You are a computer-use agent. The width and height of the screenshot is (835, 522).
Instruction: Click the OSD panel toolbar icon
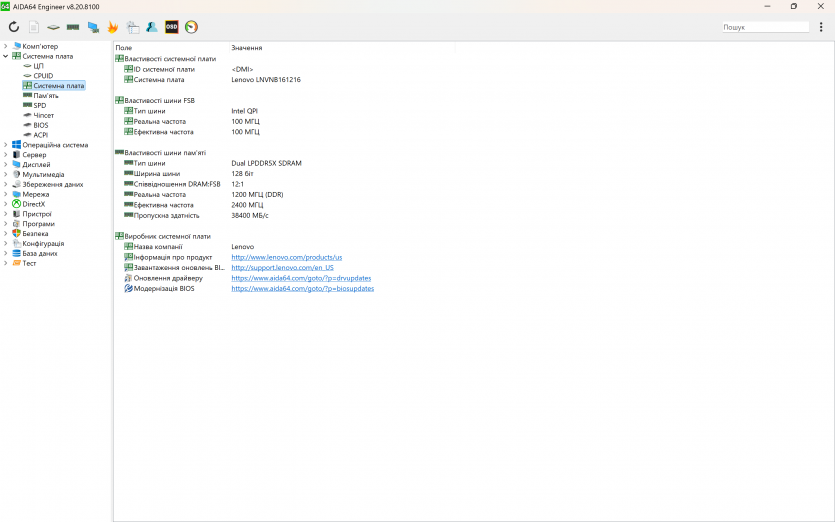[x=172, y=27]
